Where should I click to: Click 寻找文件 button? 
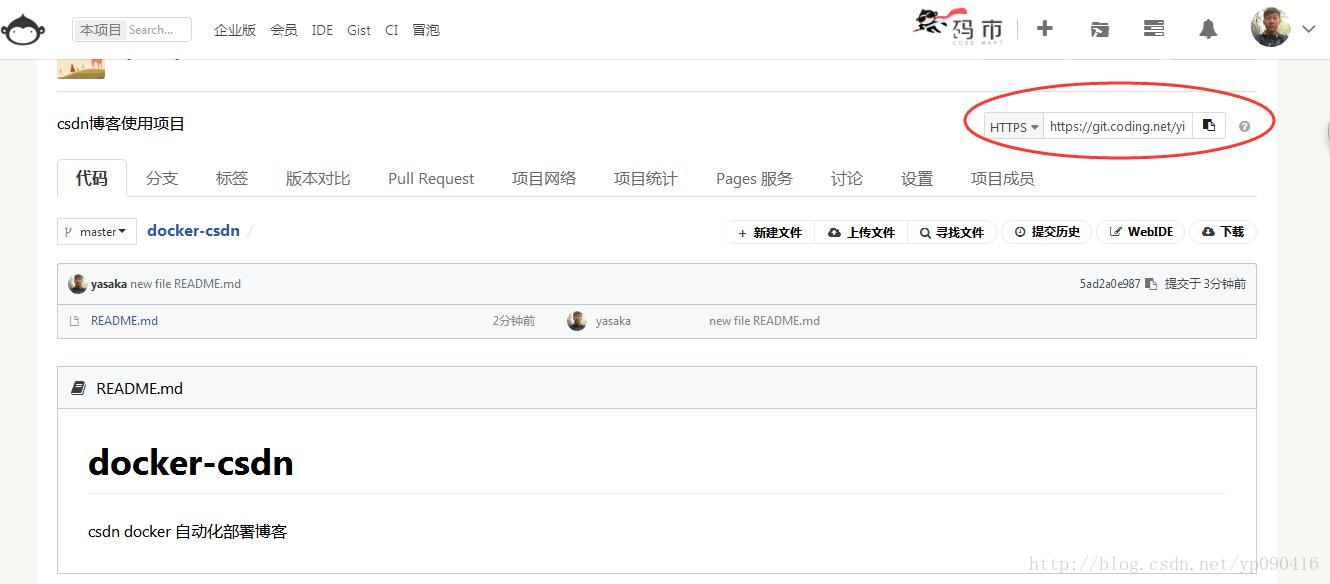[952, 232]
